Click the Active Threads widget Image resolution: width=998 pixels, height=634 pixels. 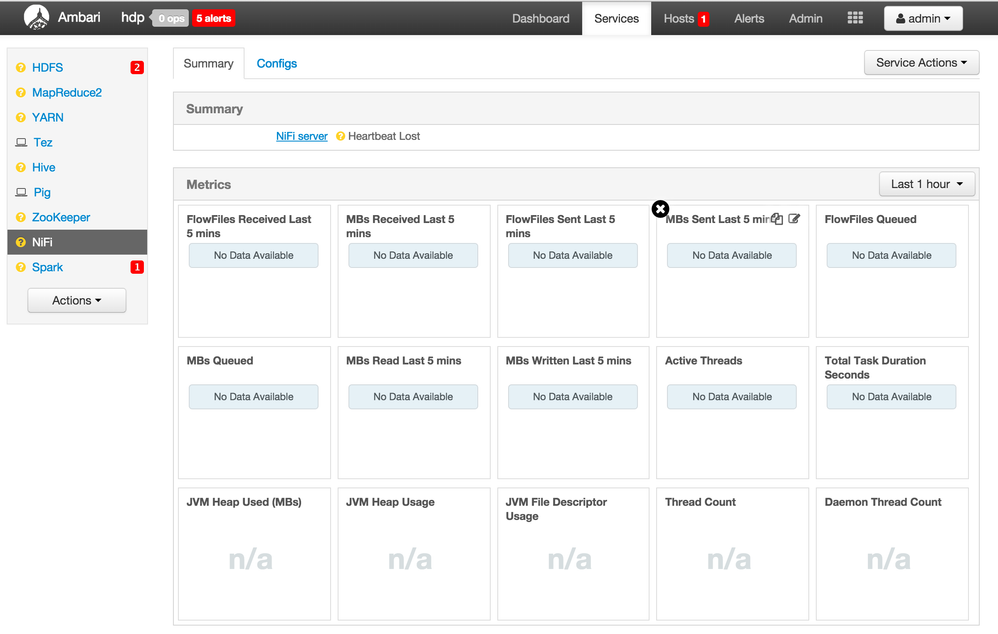[733, 412]
